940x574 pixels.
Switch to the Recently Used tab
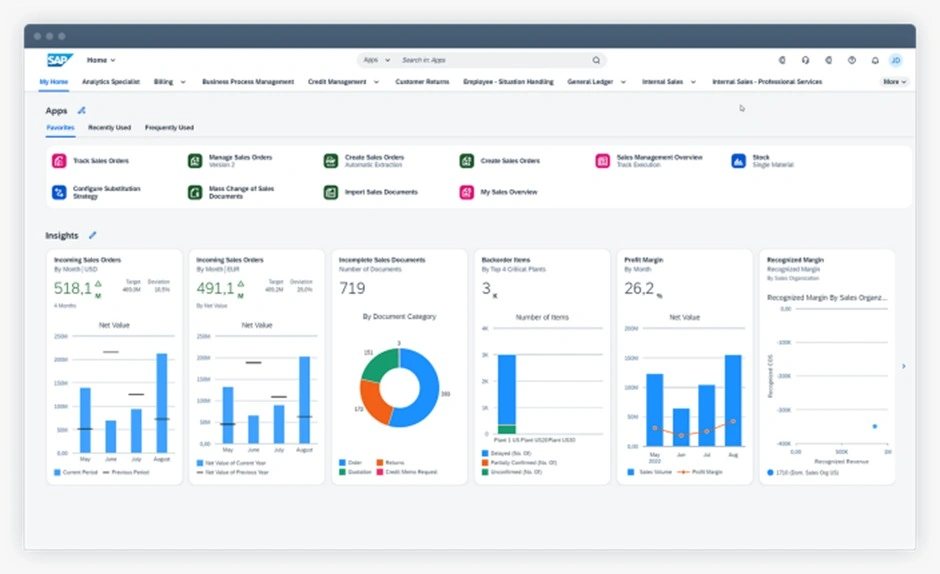[109, 128]
